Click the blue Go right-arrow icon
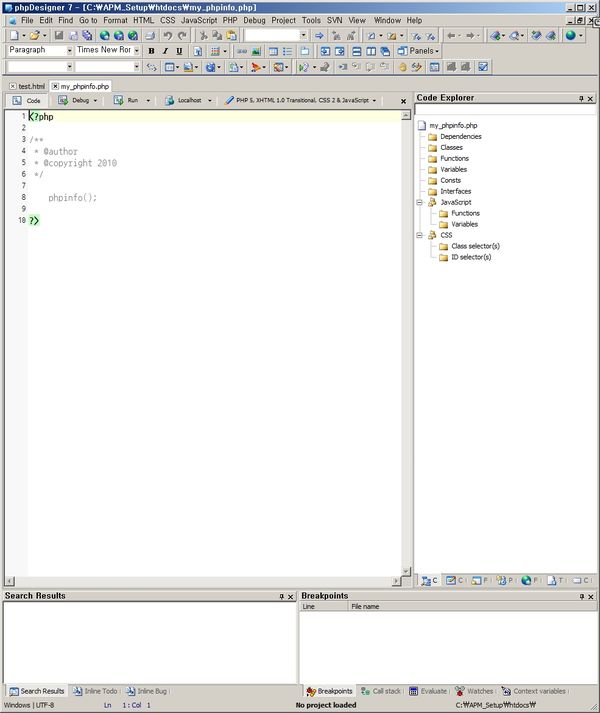The height and width of the screenshot is (713, 600). (x=319, y=35)
